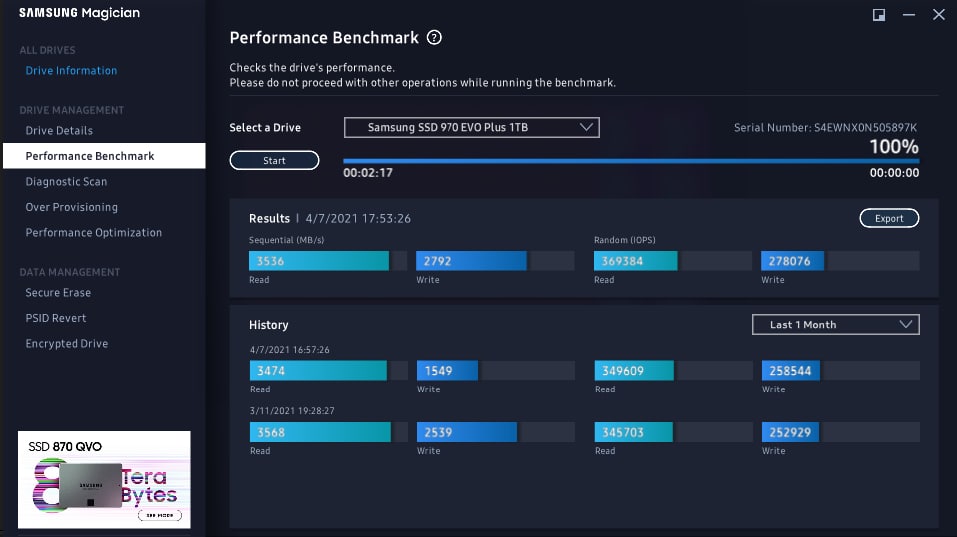
Task: Expand the Last 1 Month history filter
Action: (x=836, y=325)
